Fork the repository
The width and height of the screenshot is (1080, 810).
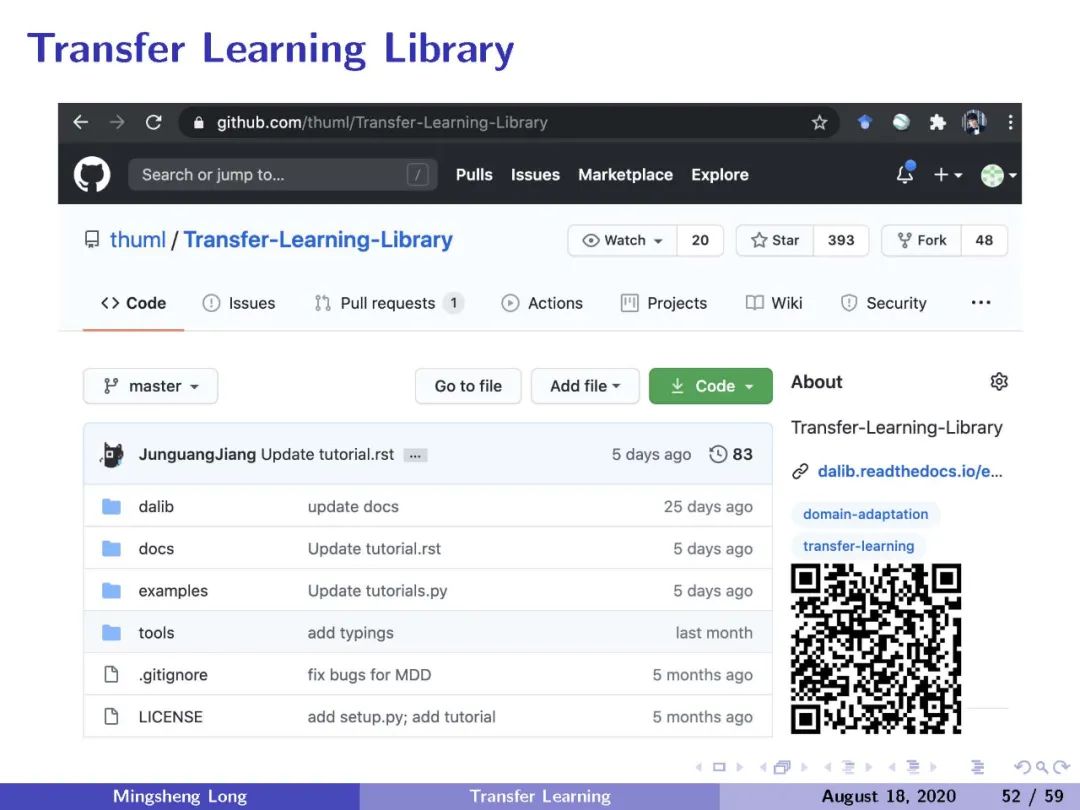[x=922, y=240]
